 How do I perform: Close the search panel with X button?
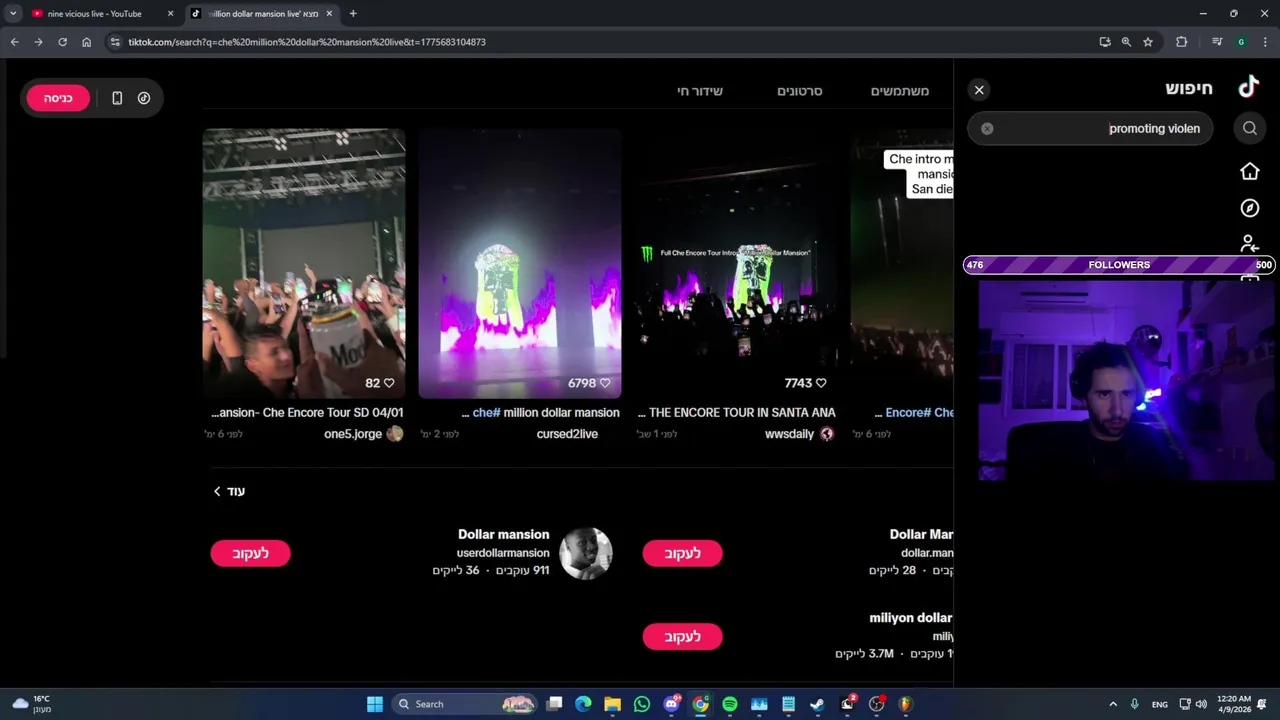(x=979, y=90)
